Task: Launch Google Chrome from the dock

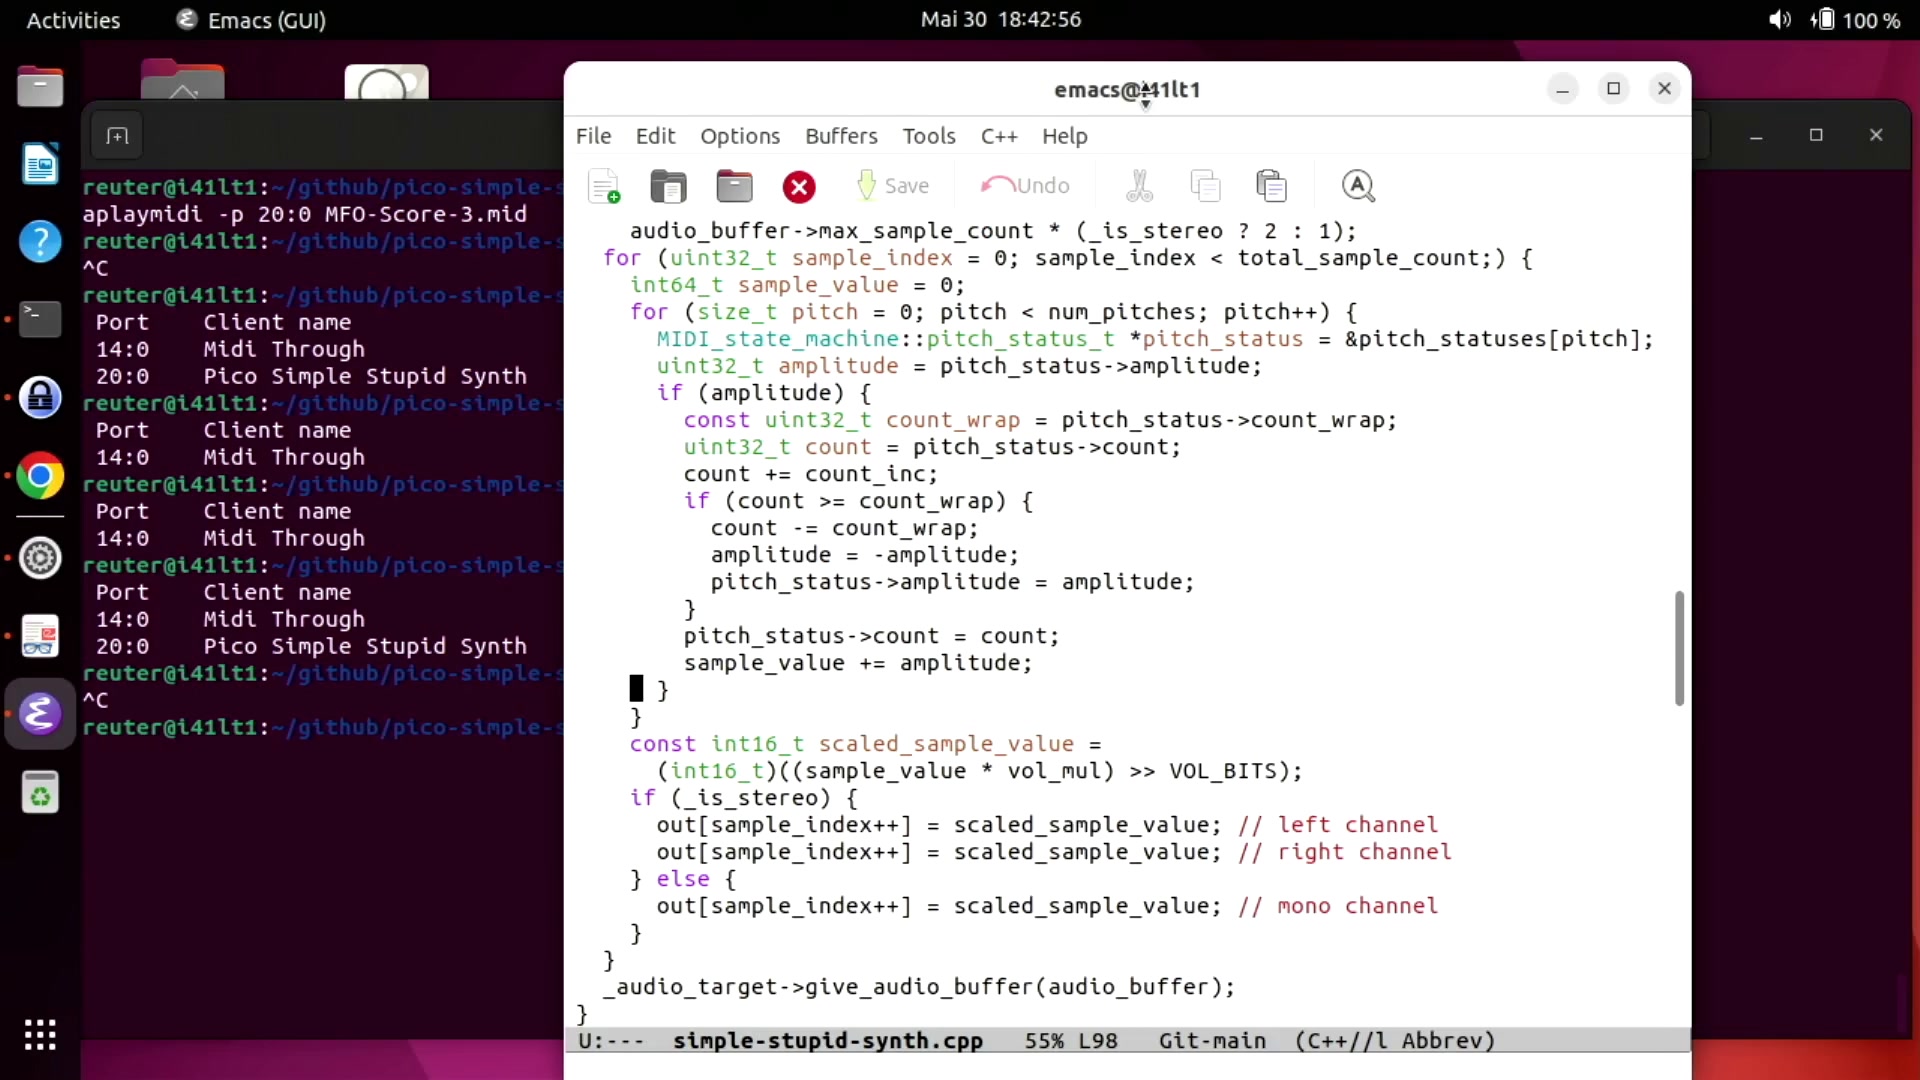Action: point(40,476)
